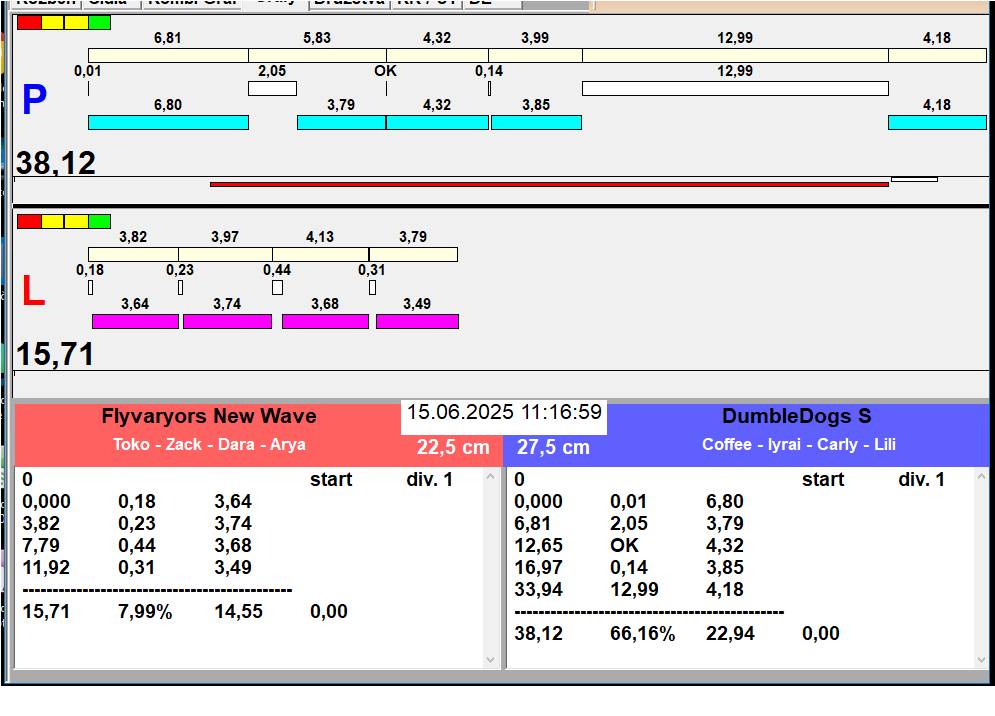Viewport: 995px width, 716px height.
Task: Select the red L lane letter
Action: click(x=33, y=292)
